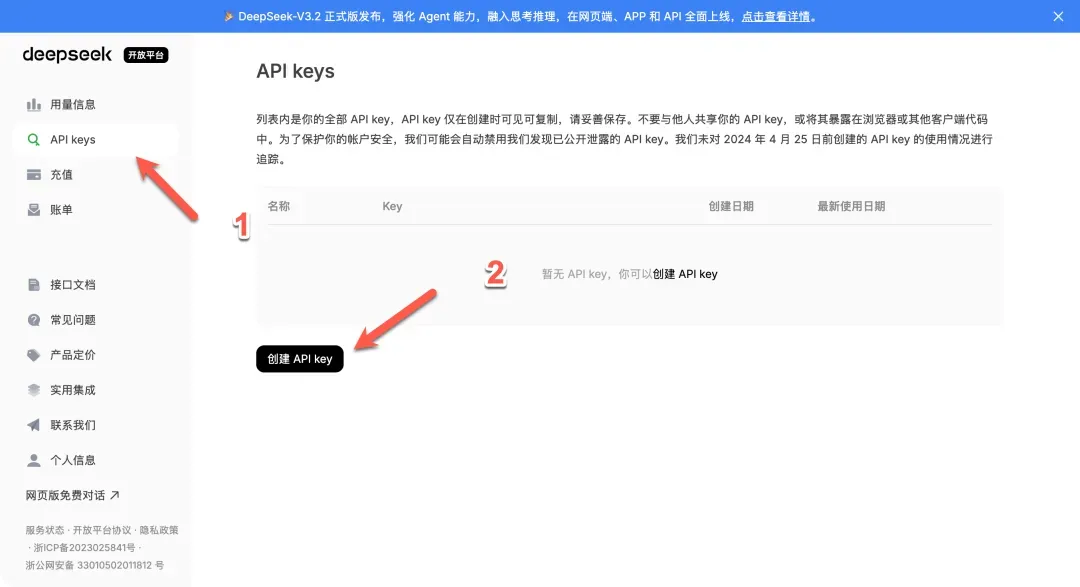Click the Key column header
This screenshot has width=1080, height=587.
pos(392,206)
